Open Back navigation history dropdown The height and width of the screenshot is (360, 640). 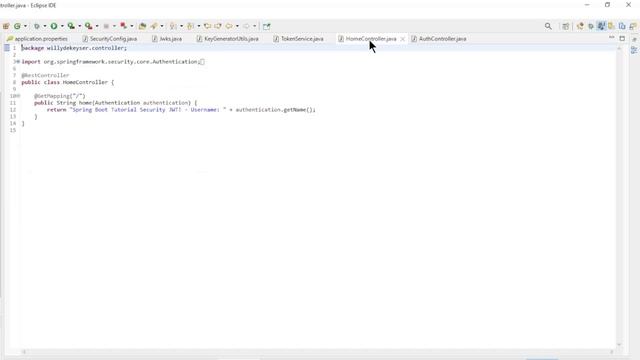coord(237,26)
